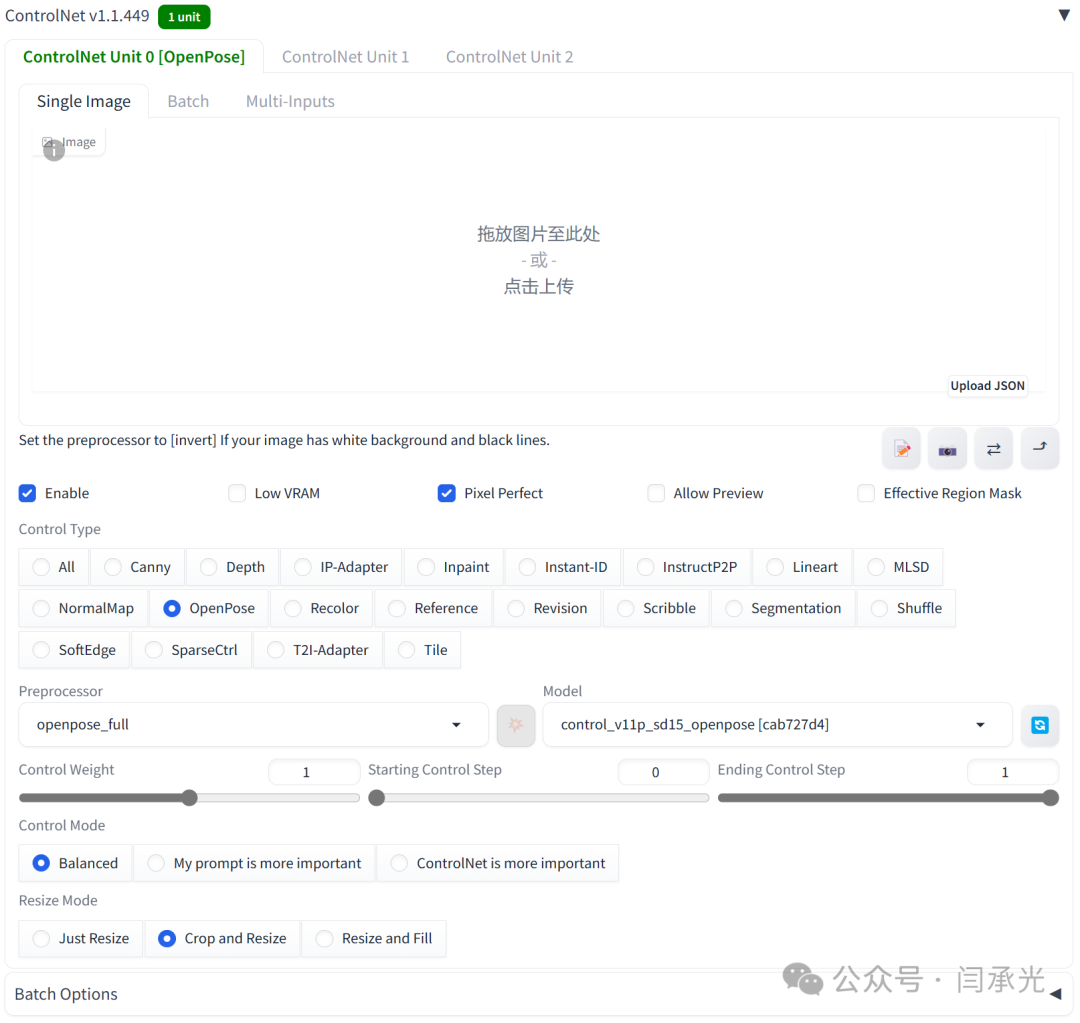Click the Ending Control Step value field
This screenshot has height=1023, width=1080.
(x=1012, y=772)
